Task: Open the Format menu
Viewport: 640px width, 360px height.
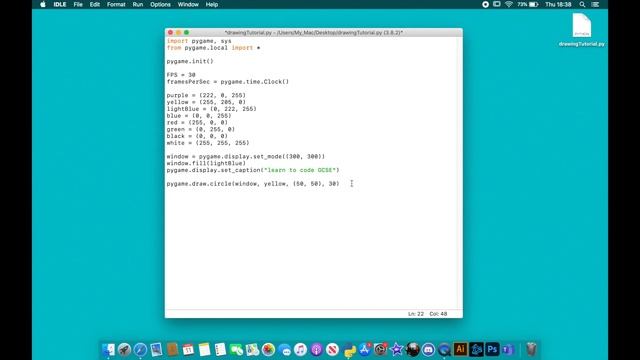Action: (x=116, y=4)
